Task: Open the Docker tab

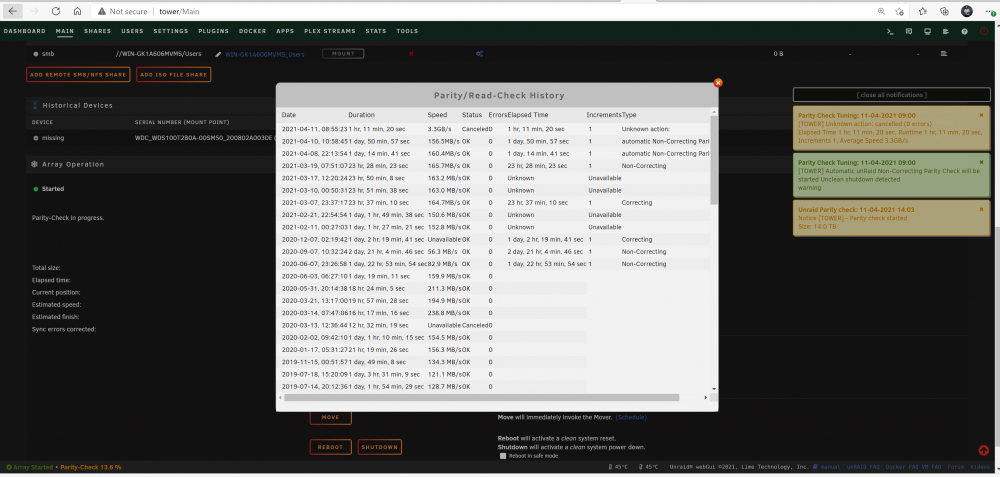Action: [x=253, y=31]
